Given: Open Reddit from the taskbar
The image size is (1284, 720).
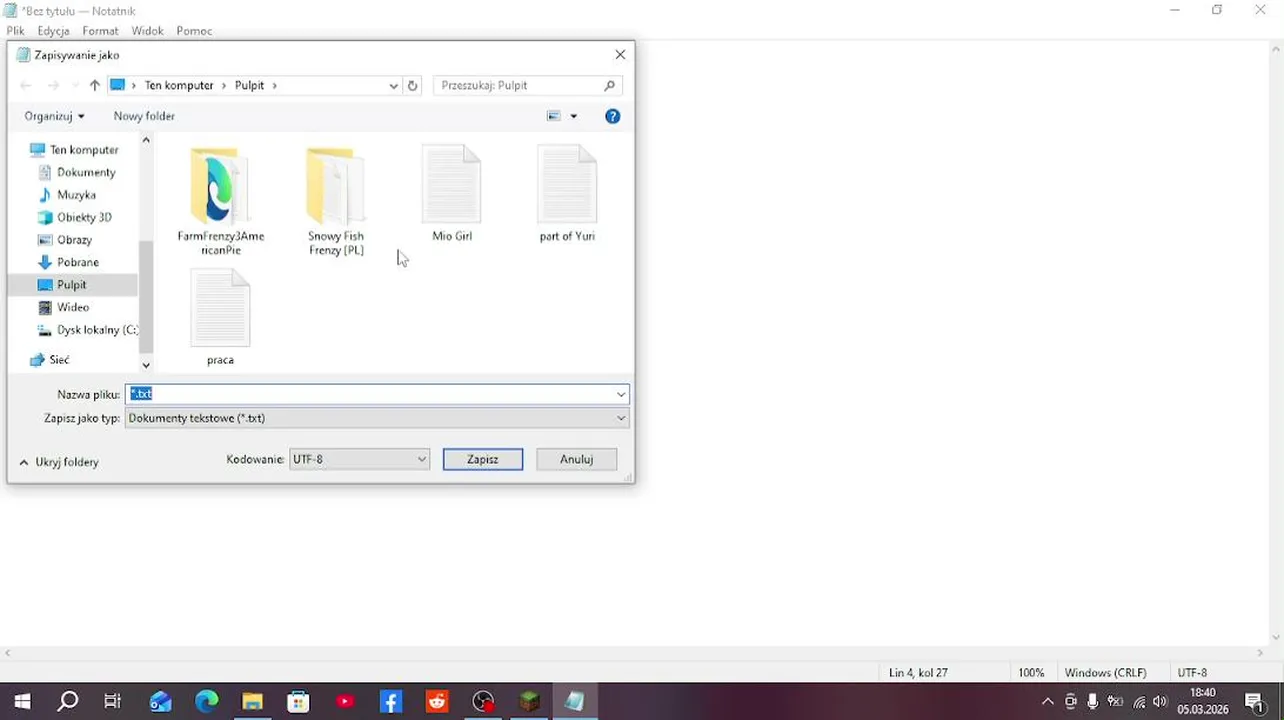Looking at the screenshot, I should (437, 702).
